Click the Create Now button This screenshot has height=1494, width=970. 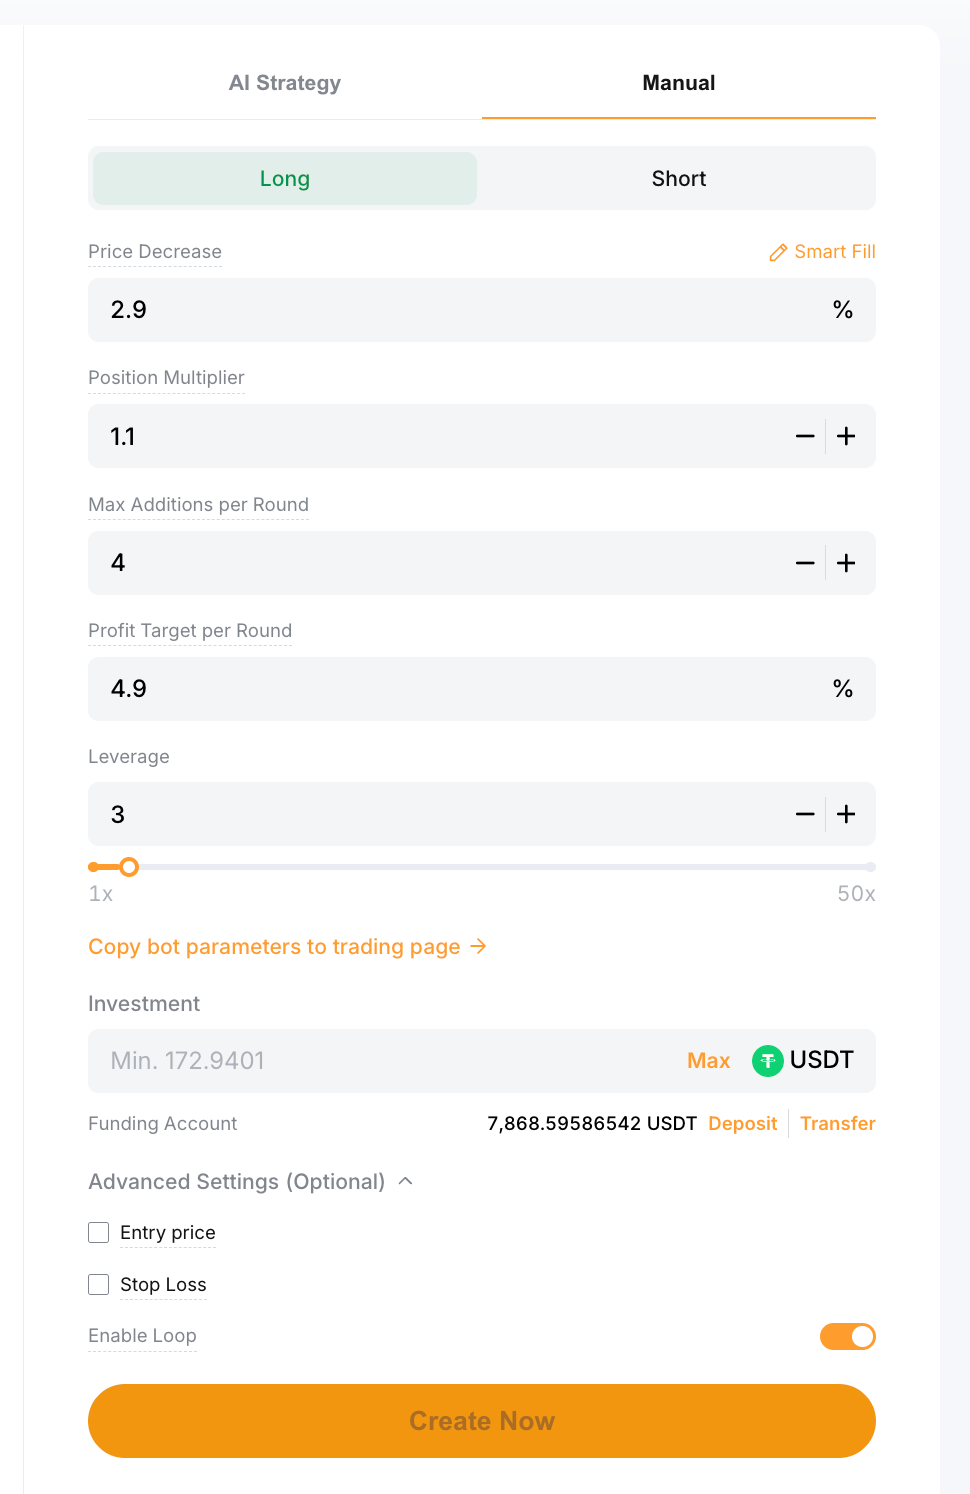[x=482, y=1421]
